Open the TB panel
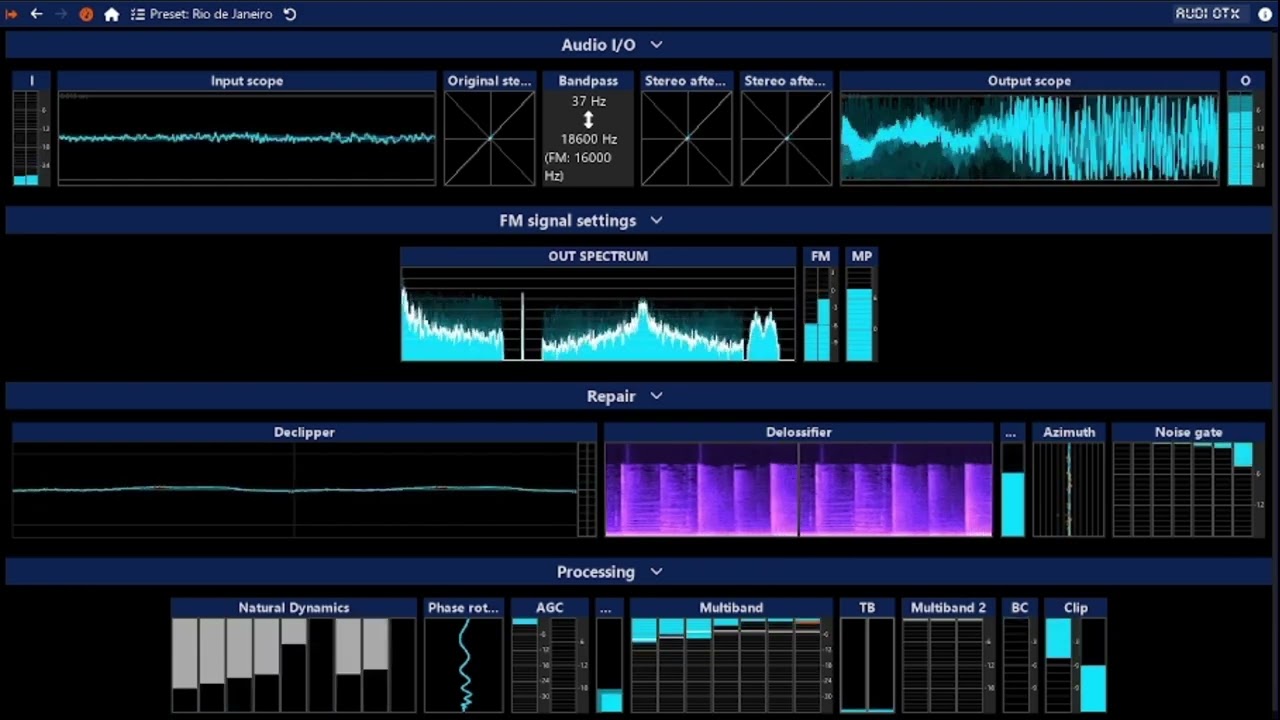The image size is (1280, 720). 867,655
